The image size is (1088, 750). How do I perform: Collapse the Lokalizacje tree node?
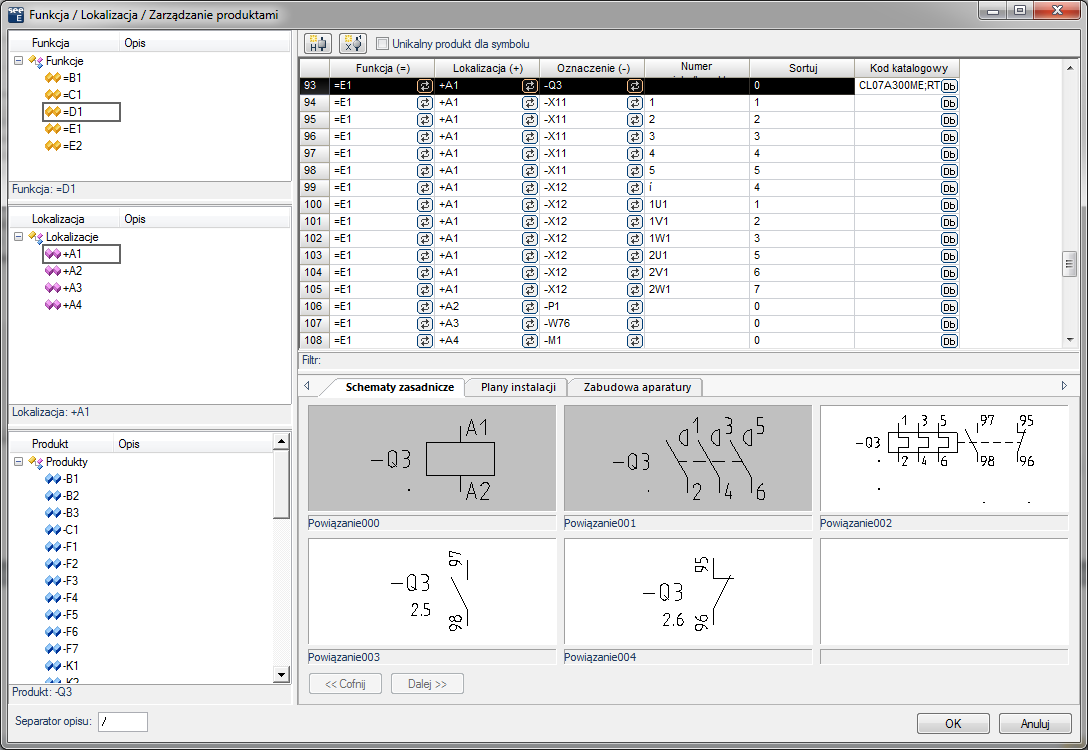(x=19, y=237)
